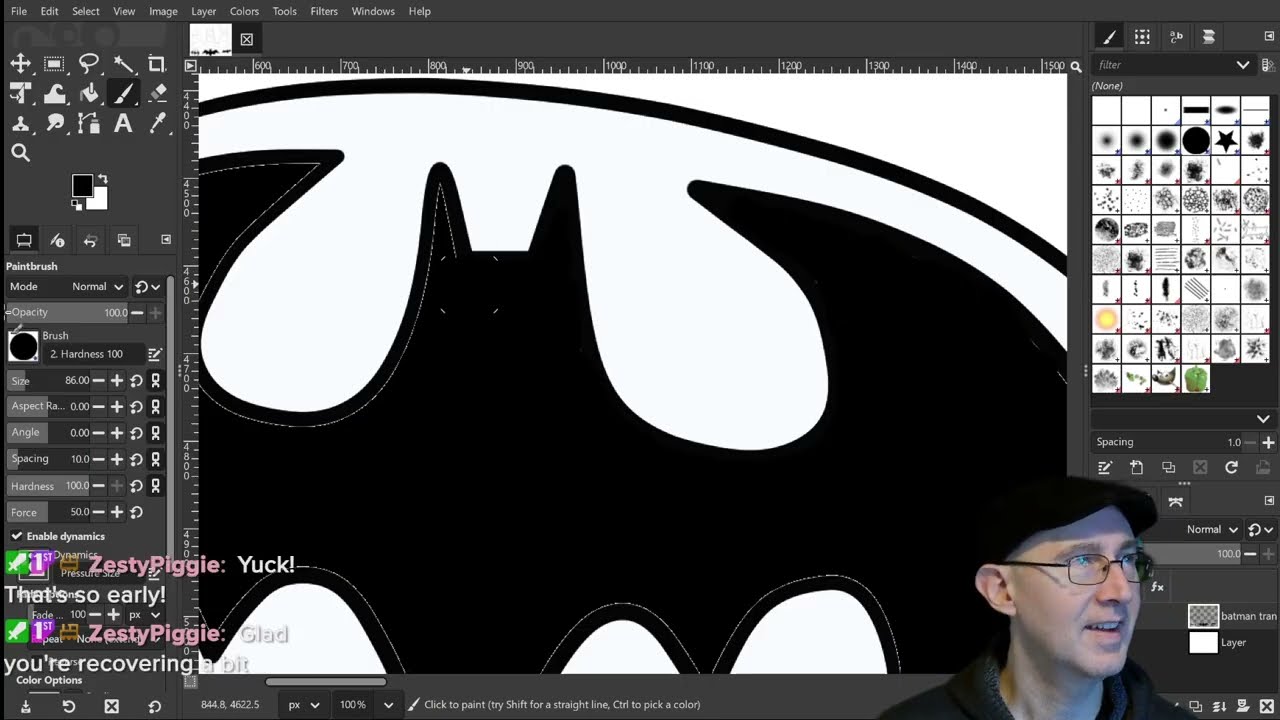Select the Paths tool

click(89, 124)
